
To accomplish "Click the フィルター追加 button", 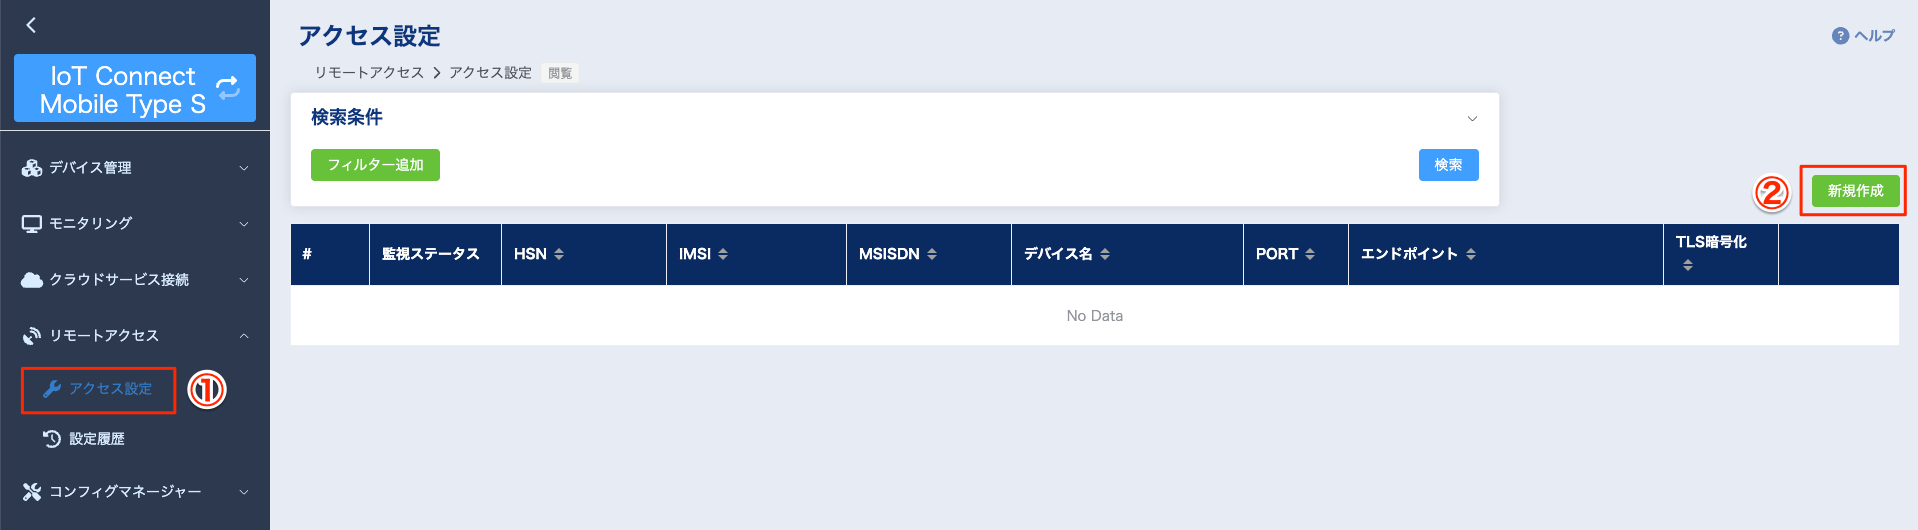I will point(375,165).
